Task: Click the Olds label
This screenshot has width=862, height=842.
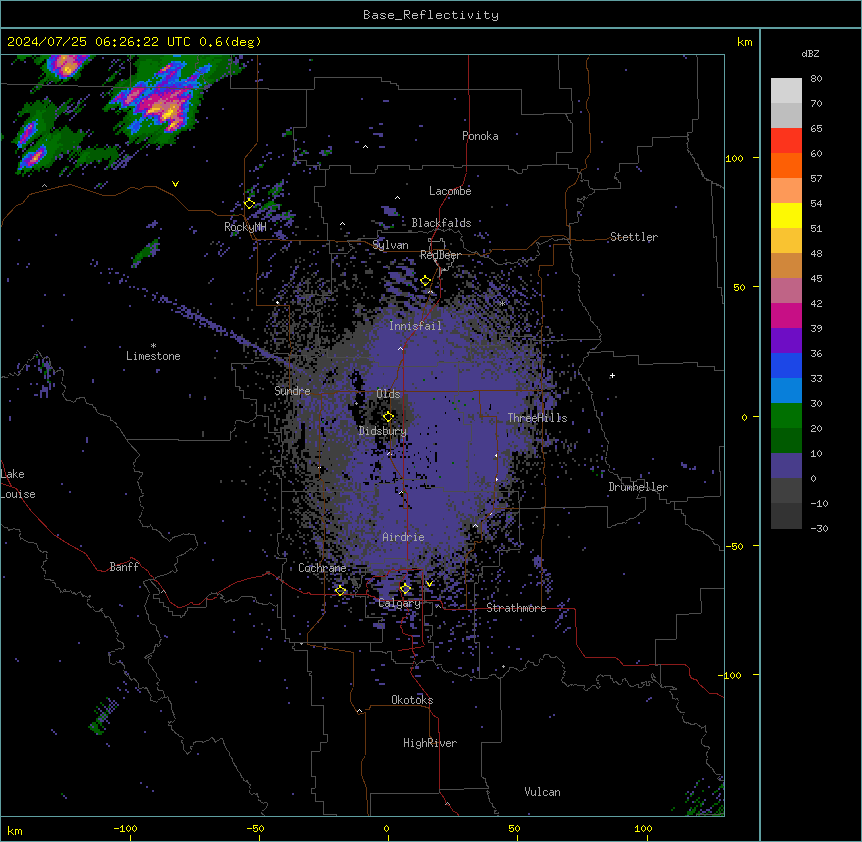Action: point(388,394)
